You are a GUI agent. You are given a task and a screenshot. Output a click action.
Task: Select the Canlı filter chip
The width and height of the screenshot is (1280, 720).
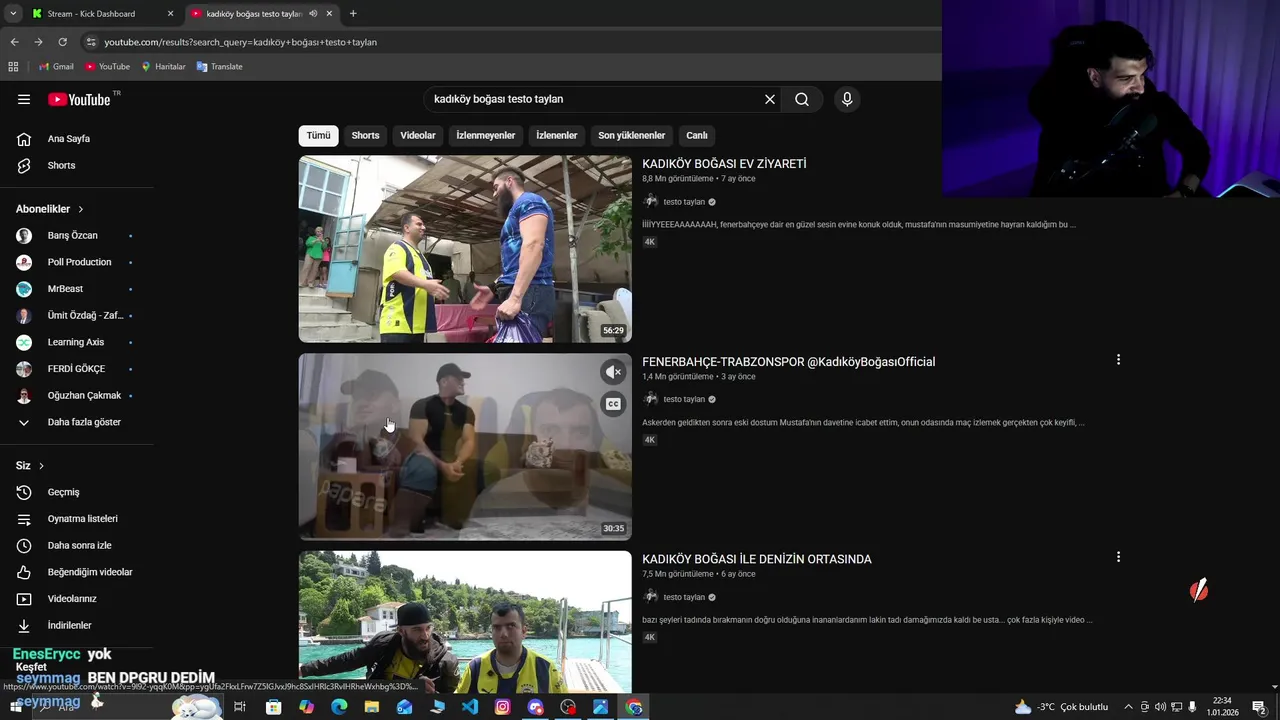(x=697, y=135)
